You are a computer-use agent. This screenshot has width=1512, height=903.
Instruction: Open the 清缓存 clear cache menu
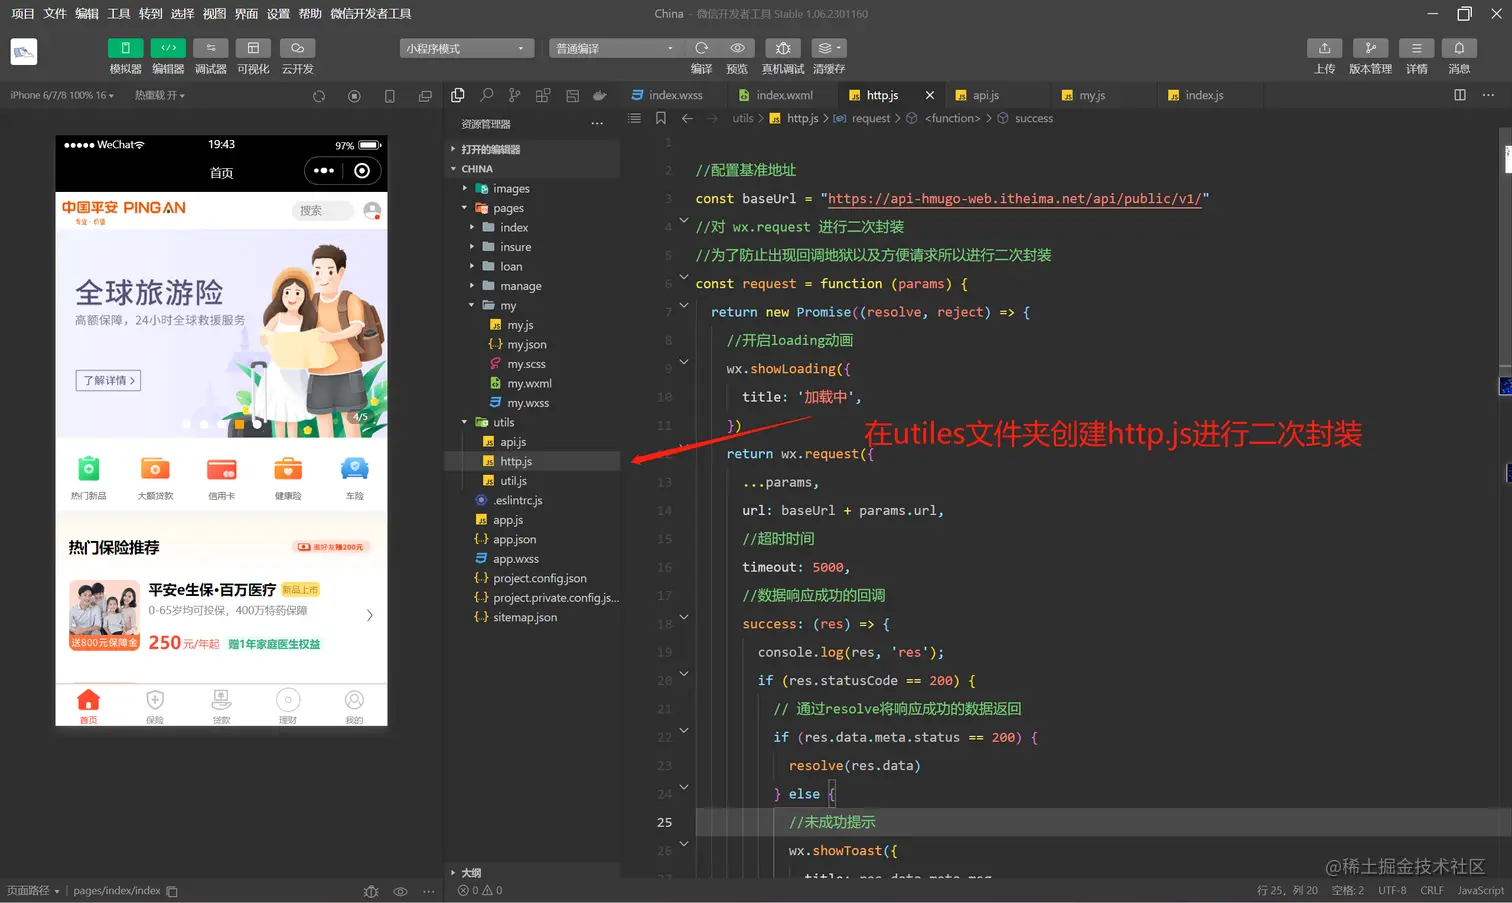(x=828, y=48)
